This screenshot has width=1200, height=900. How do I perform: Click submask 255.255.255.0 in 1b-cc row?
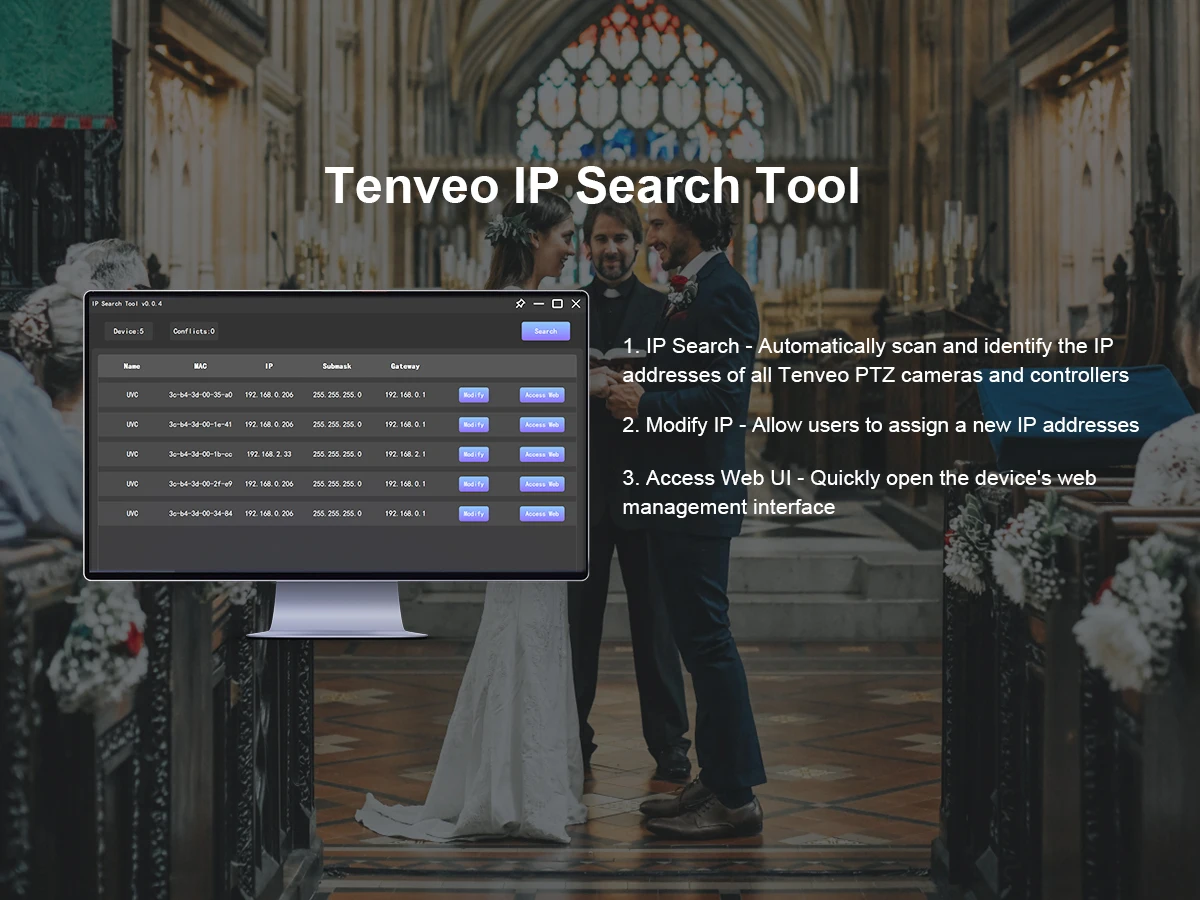click(337, 454)
